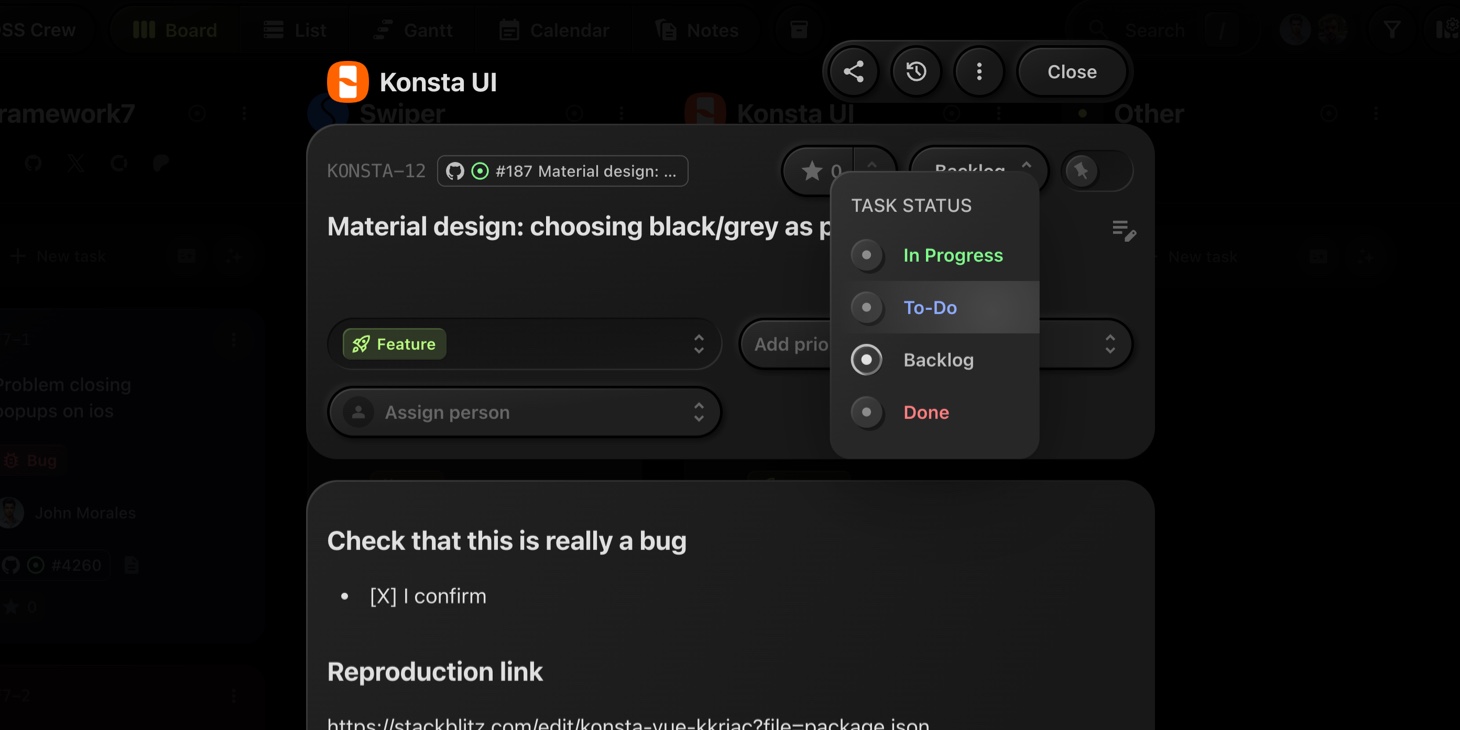Toggle the pin task switch
Screen dimensions: 1460x730
pyautogui.click(x=1097, y=171)
